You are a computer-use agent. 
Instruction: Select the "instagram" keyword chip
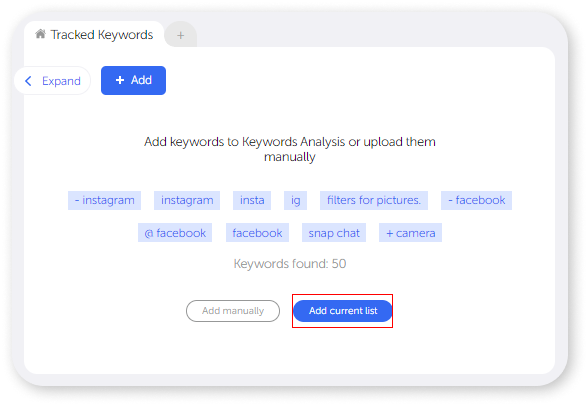point(187,200)
